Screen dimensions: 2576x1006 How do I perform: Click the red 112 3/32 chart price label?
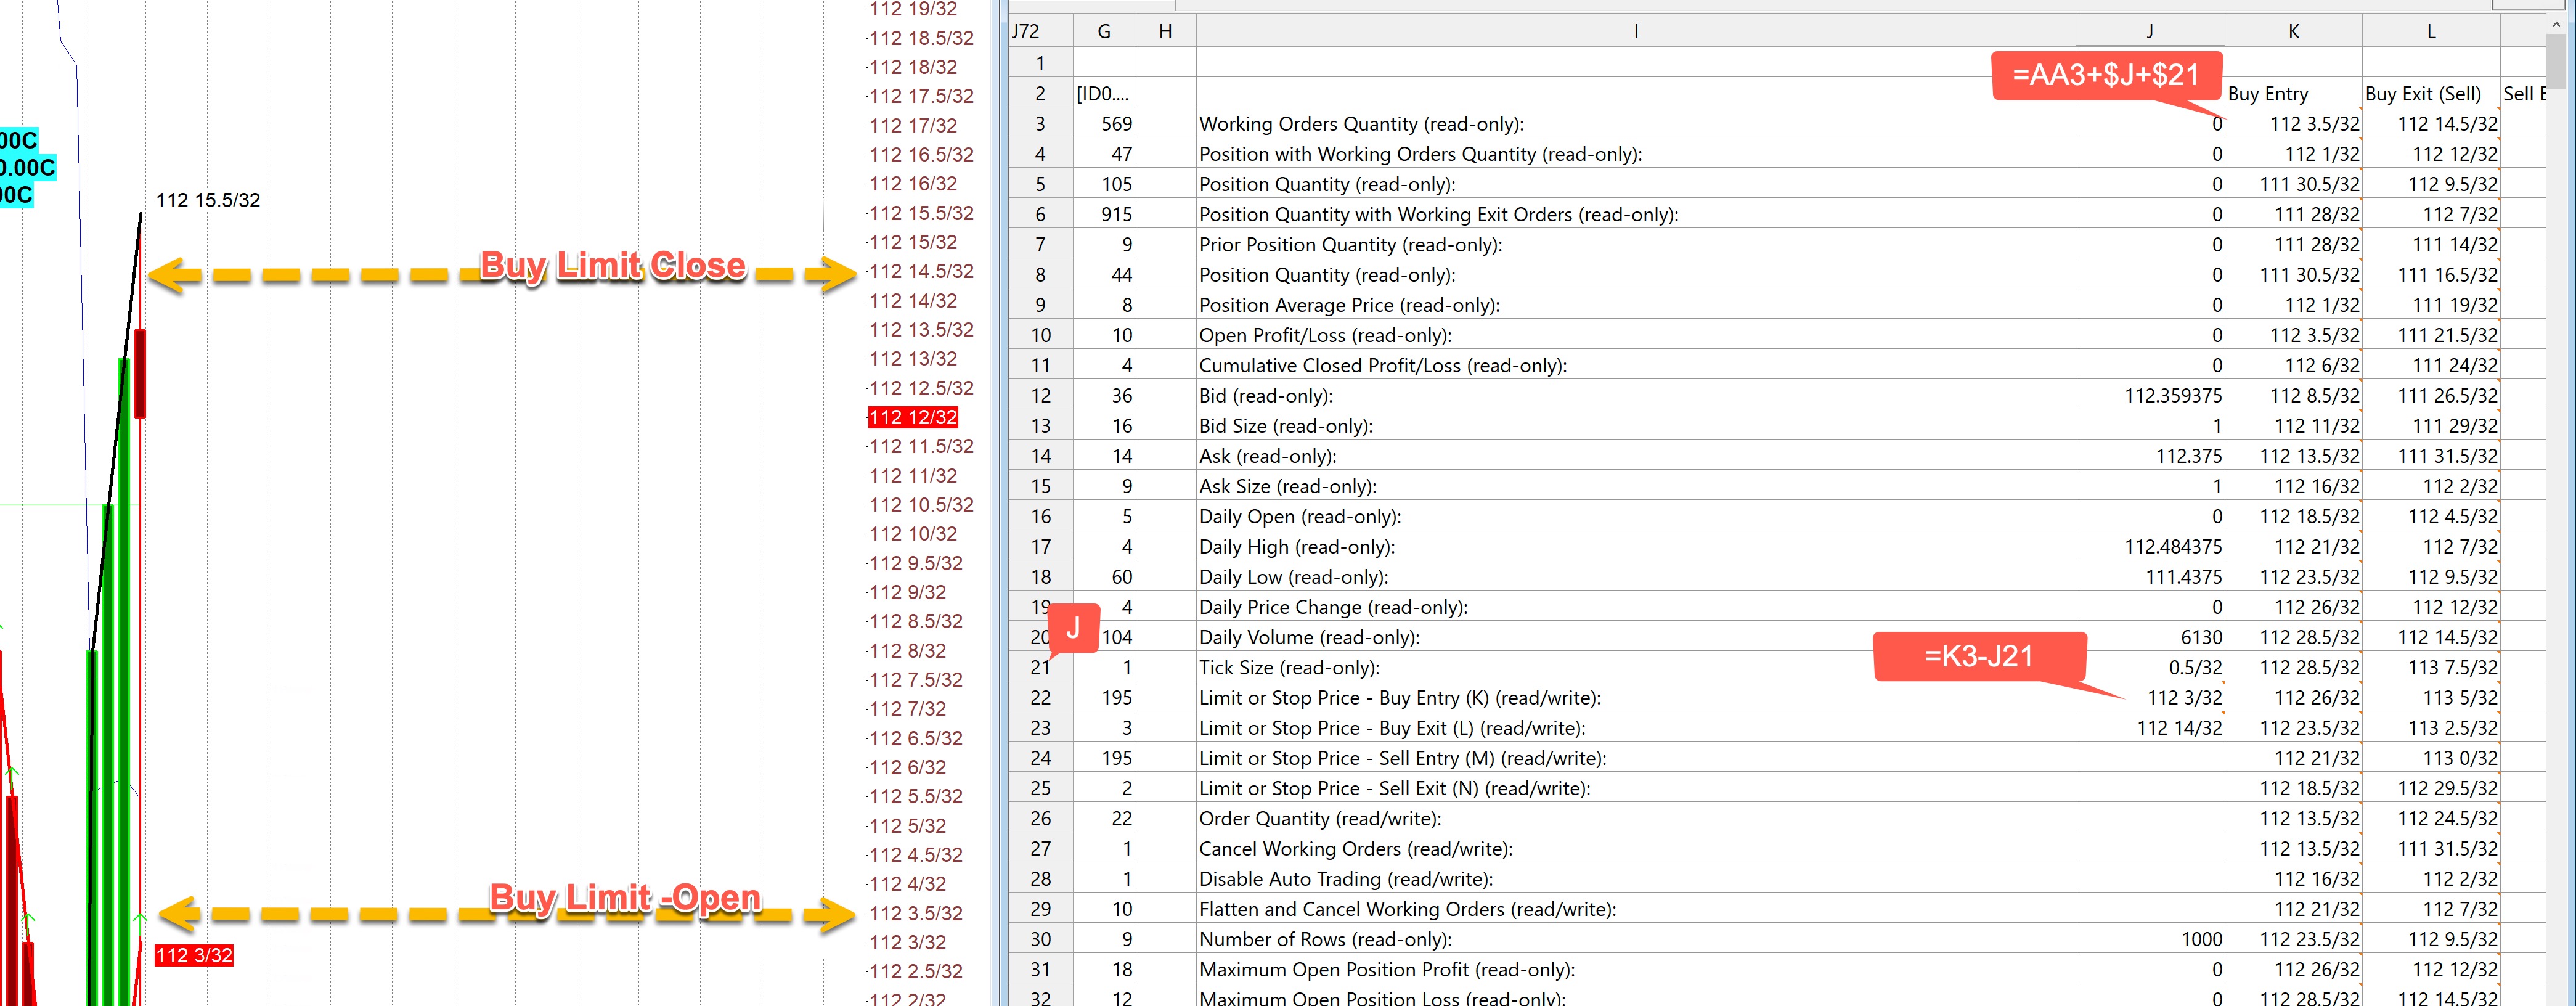coord(194,955)
